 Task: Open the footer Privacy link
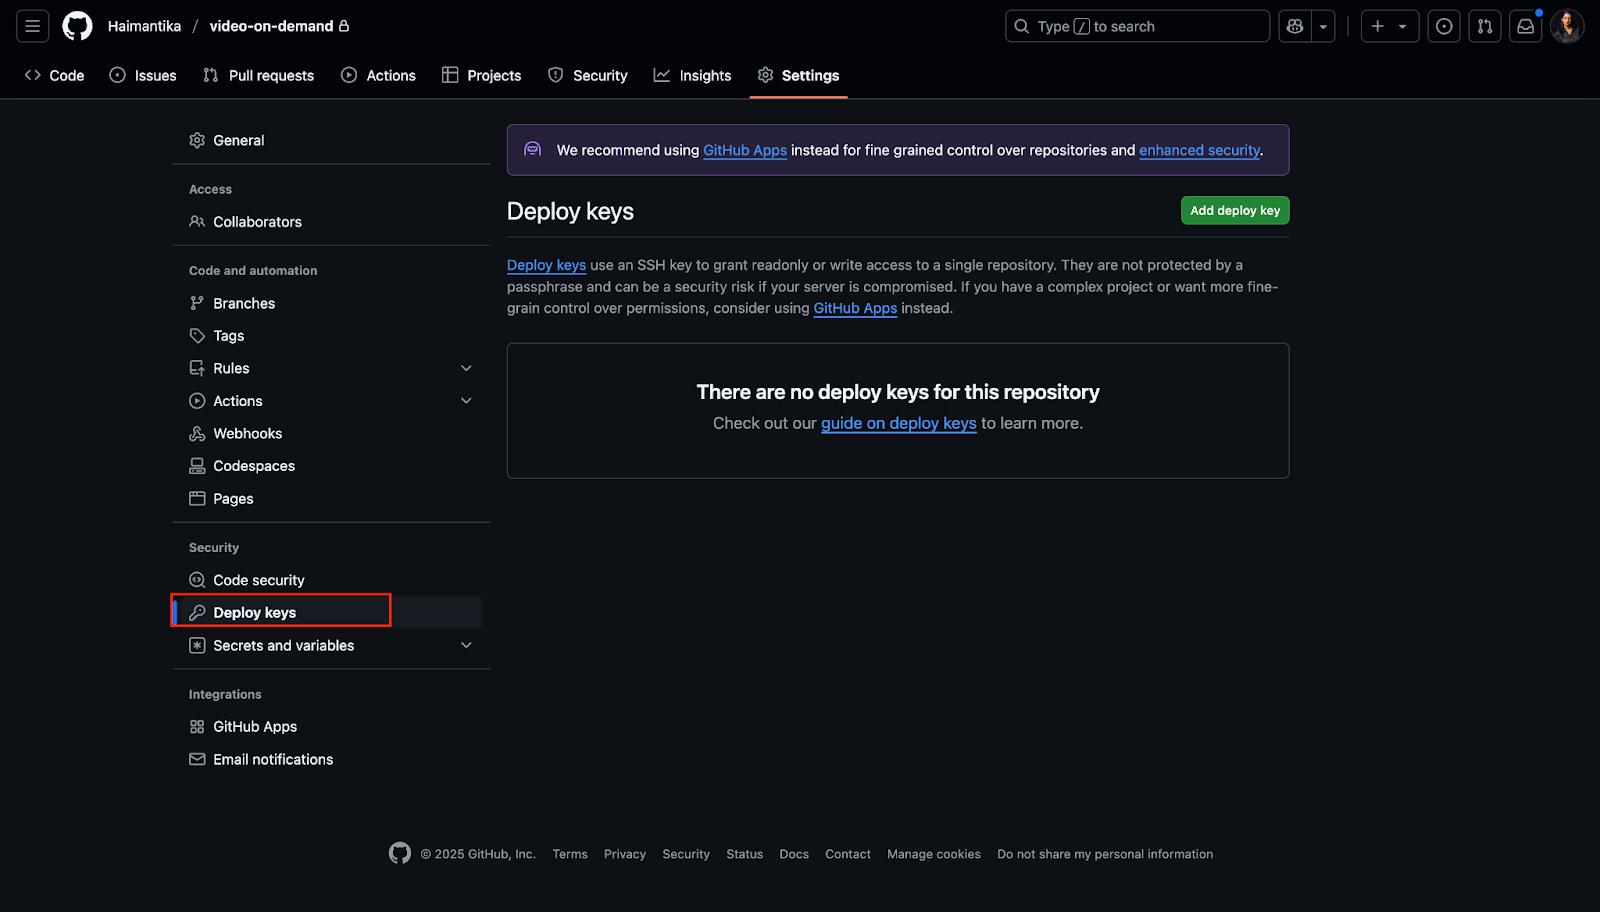point(625,854)
